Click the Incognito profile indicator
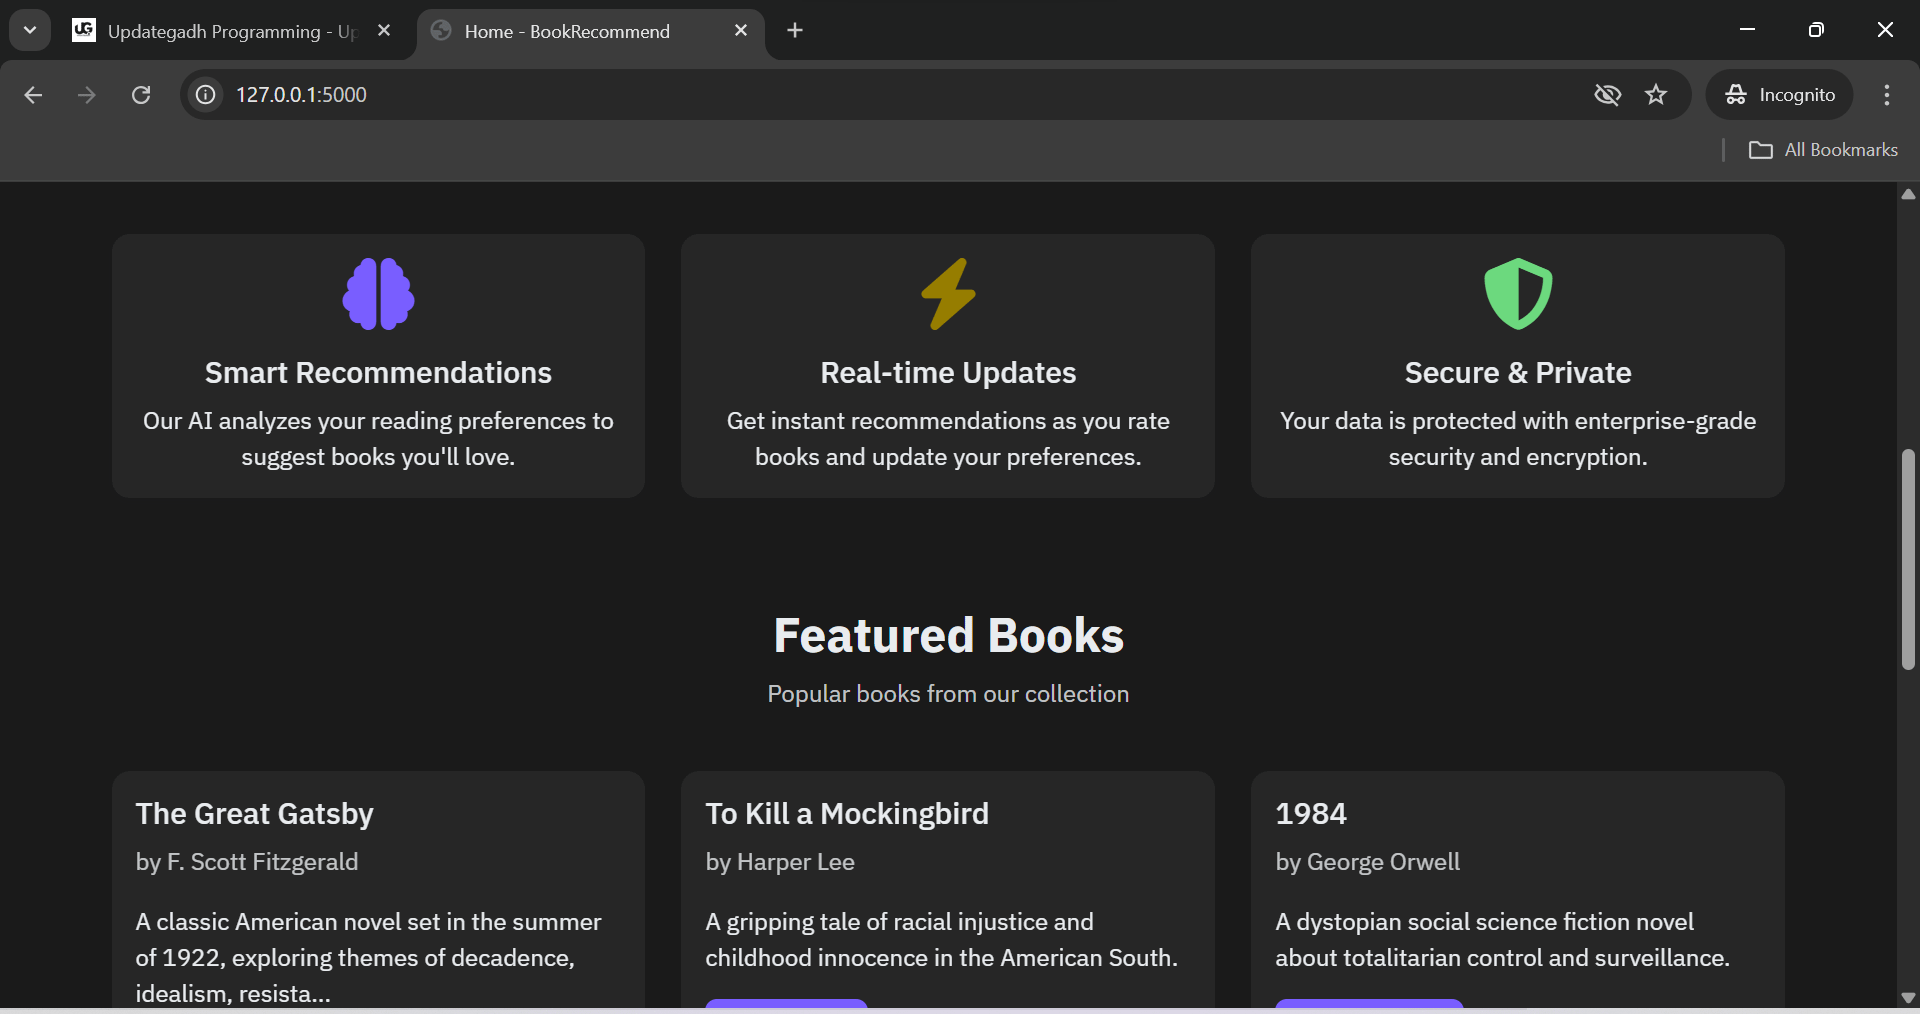The width and height of the screenshot is (1920, 1014). (x=1780, y=95)
